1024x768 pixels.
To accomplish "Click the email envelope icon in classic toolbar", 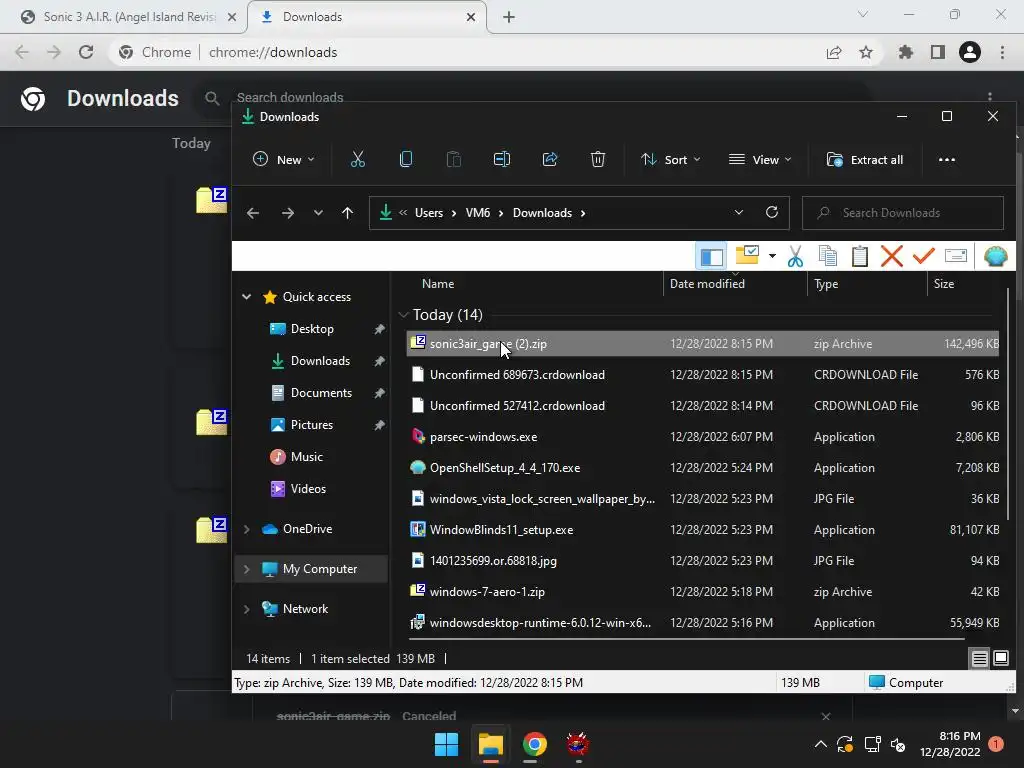I will [x=955, y=255].
